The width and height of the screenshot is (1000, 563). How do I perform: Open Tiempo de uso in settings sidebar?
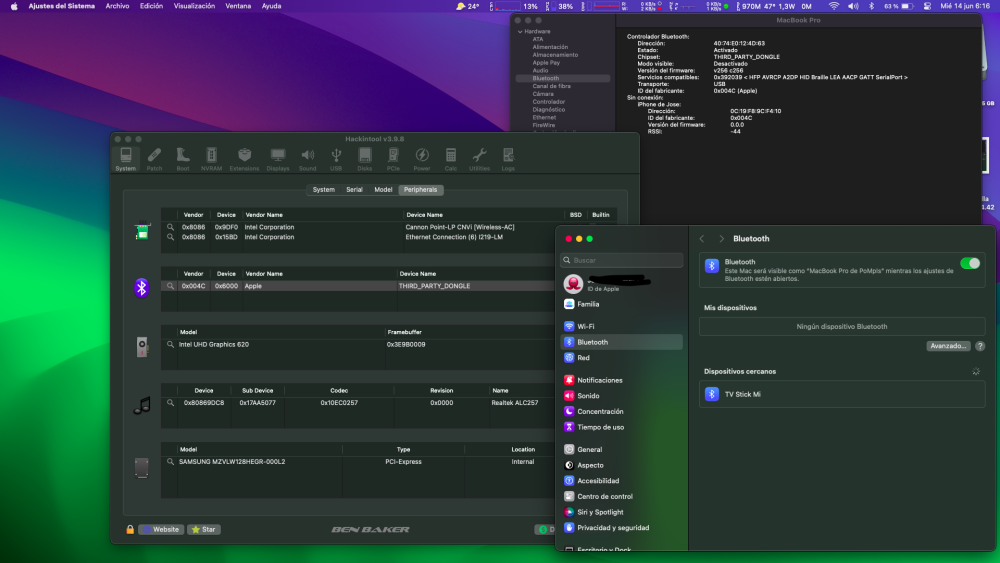[x=622, y=427]
